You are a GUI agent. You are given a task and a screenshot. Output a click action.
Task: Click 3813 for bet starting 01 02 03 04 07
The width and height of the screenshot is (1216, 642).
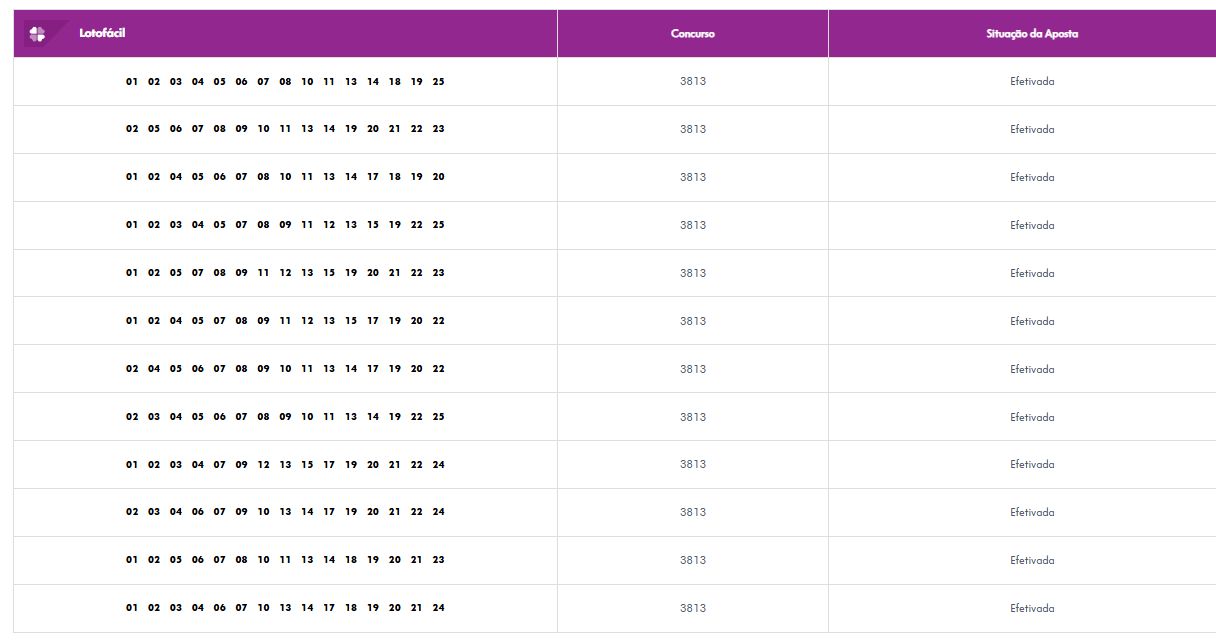693,464
